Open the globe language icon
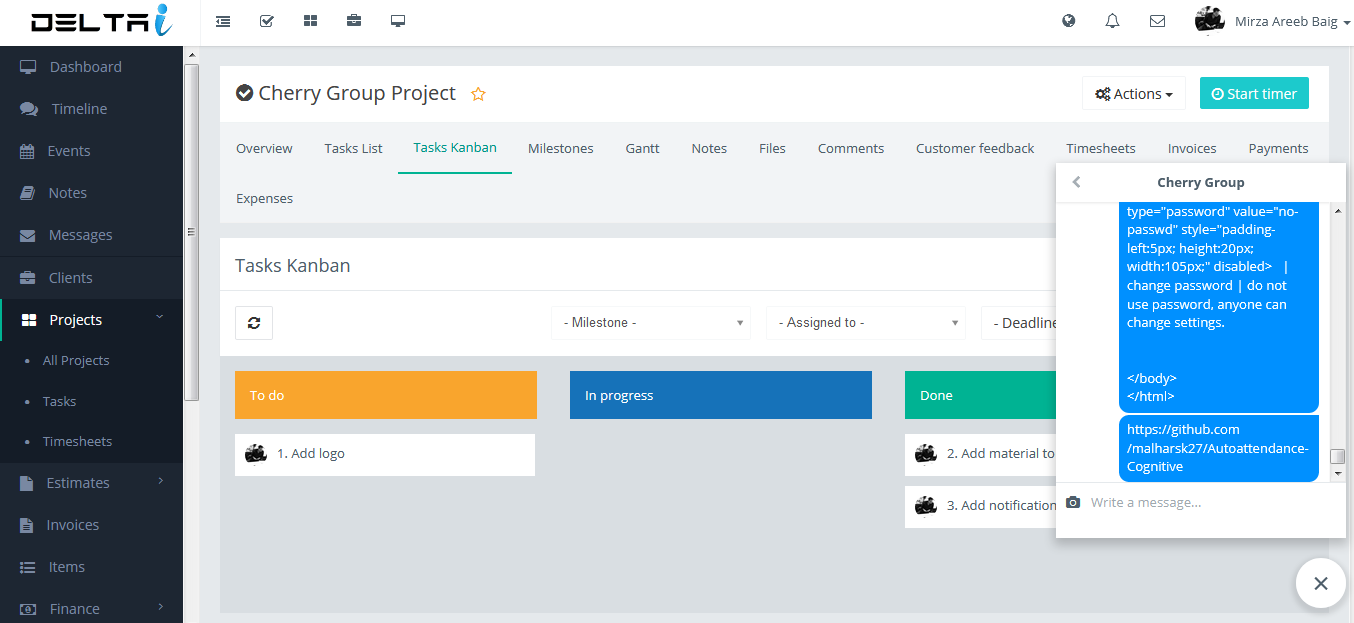The height and width of the screenshot is (623, 1354). (1069, 21)
